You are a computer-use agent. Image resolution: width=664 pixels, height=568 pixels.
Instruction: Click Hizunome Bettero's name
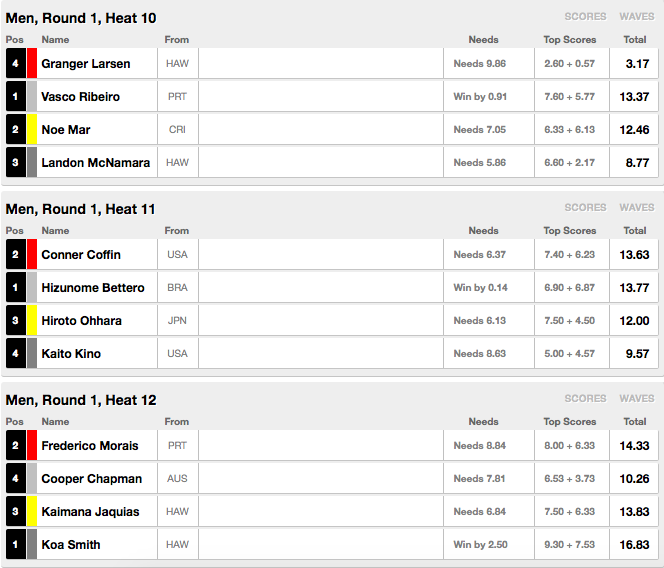click(93, 288)
